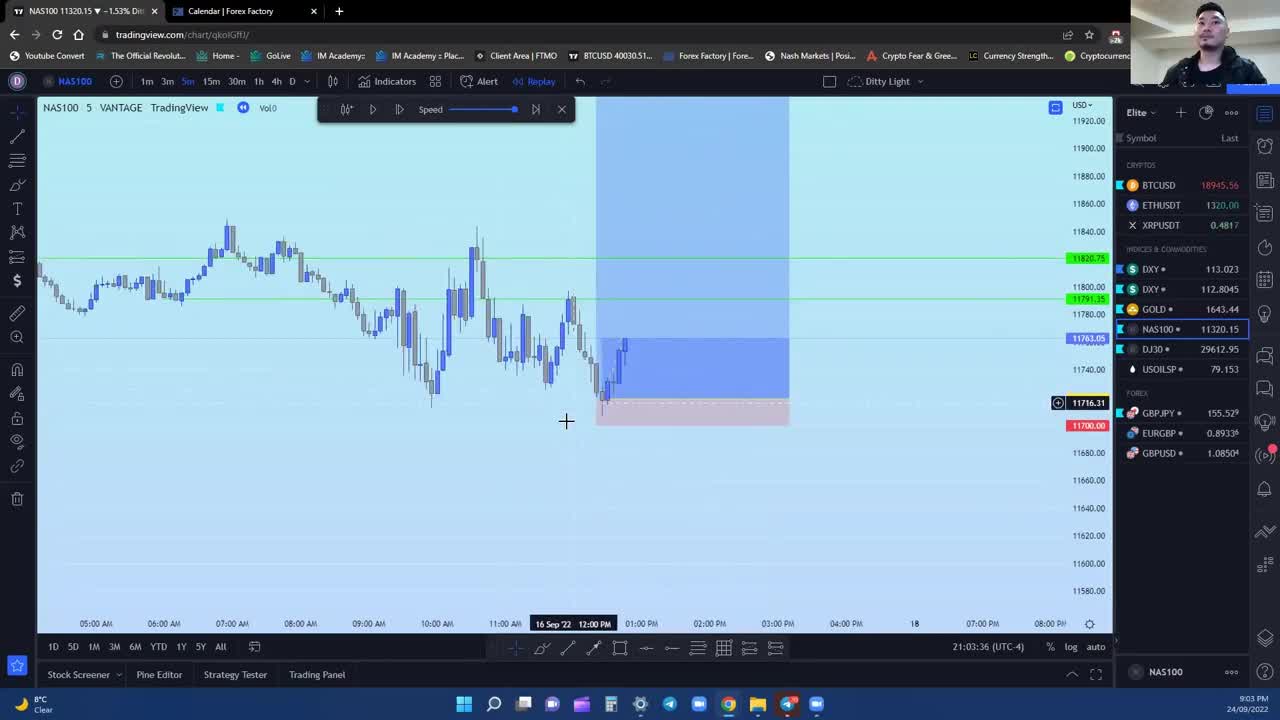Select the measure ruler tool

pyautogui.click(x=17, y=313)
